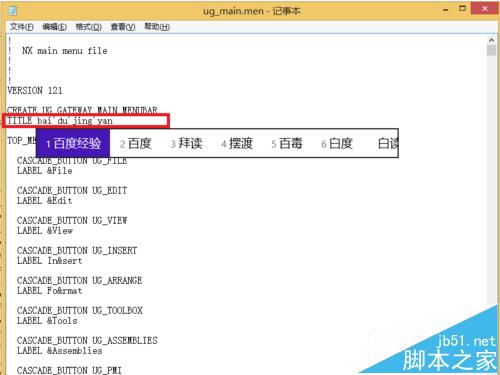The image size is (500, 375).
Task: Click the CASCADE_BUTTON UG_TOOLBOX line
Action: (x=80, y=311)
